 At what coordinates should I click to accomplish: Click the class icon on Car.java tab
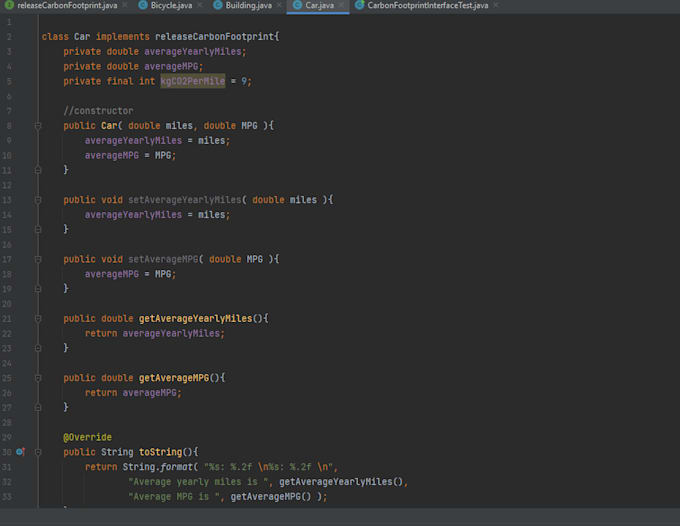coord(298,5)
